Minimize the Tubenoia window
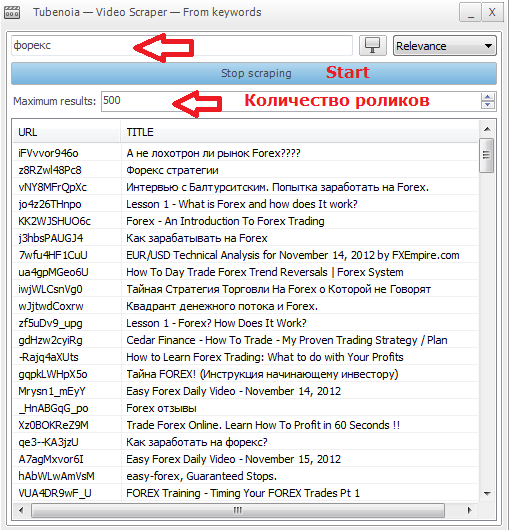Image resolution: width=509 pixels, height=530 pixels. pyautogui.click(x=470, y=13)
